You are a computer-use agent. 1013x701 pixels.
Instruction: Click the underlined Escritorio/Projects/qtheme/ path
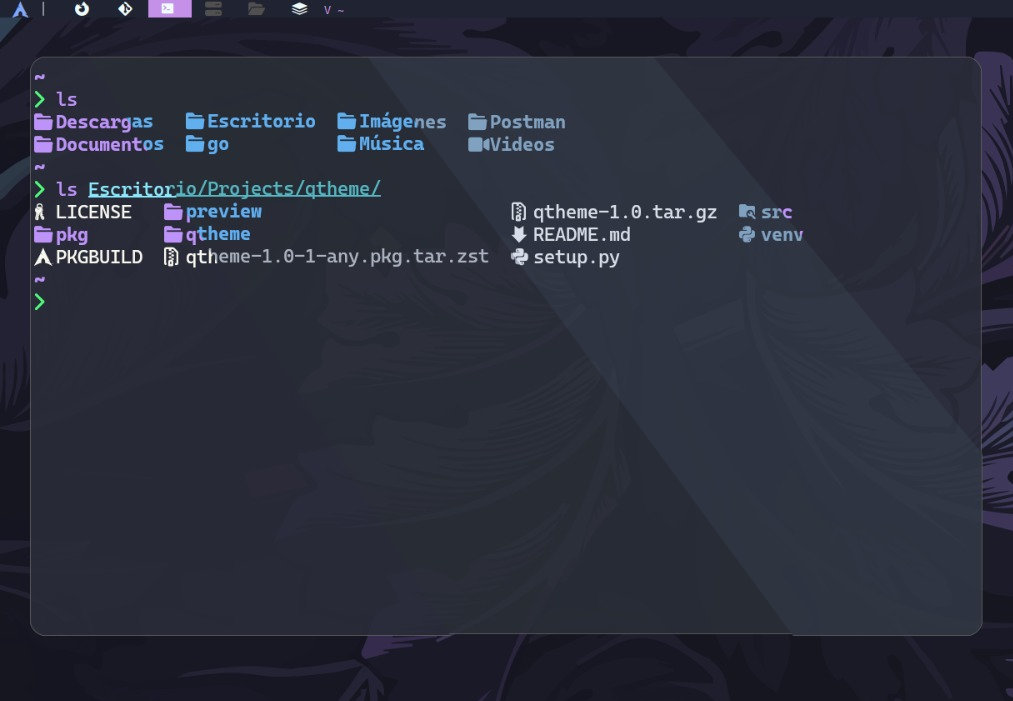click(235, 189)
